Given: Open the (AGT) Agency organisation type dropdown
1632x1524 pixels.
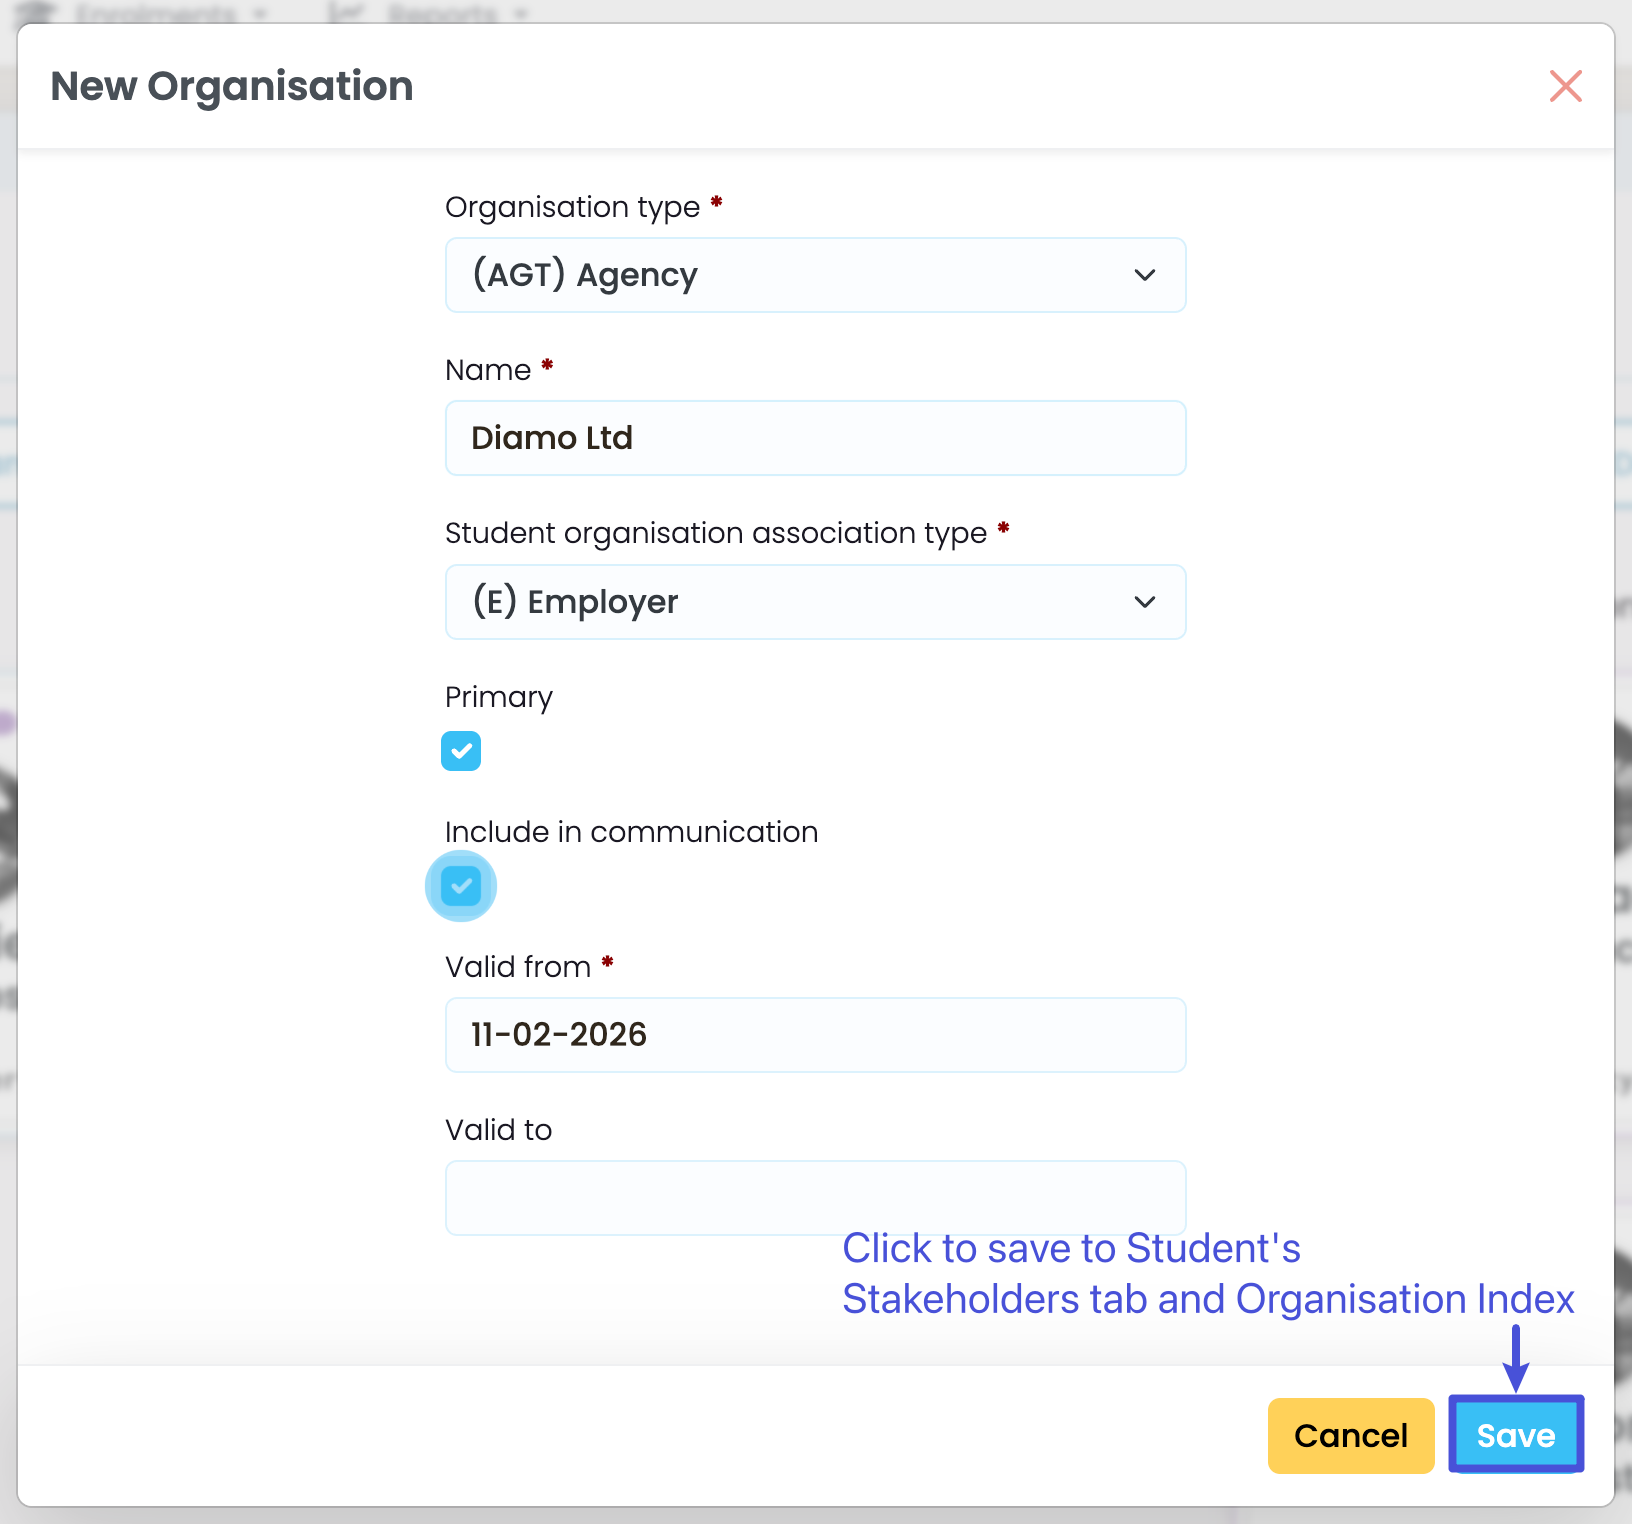Looking at the screenshot, I should click(x=815, y=275).
